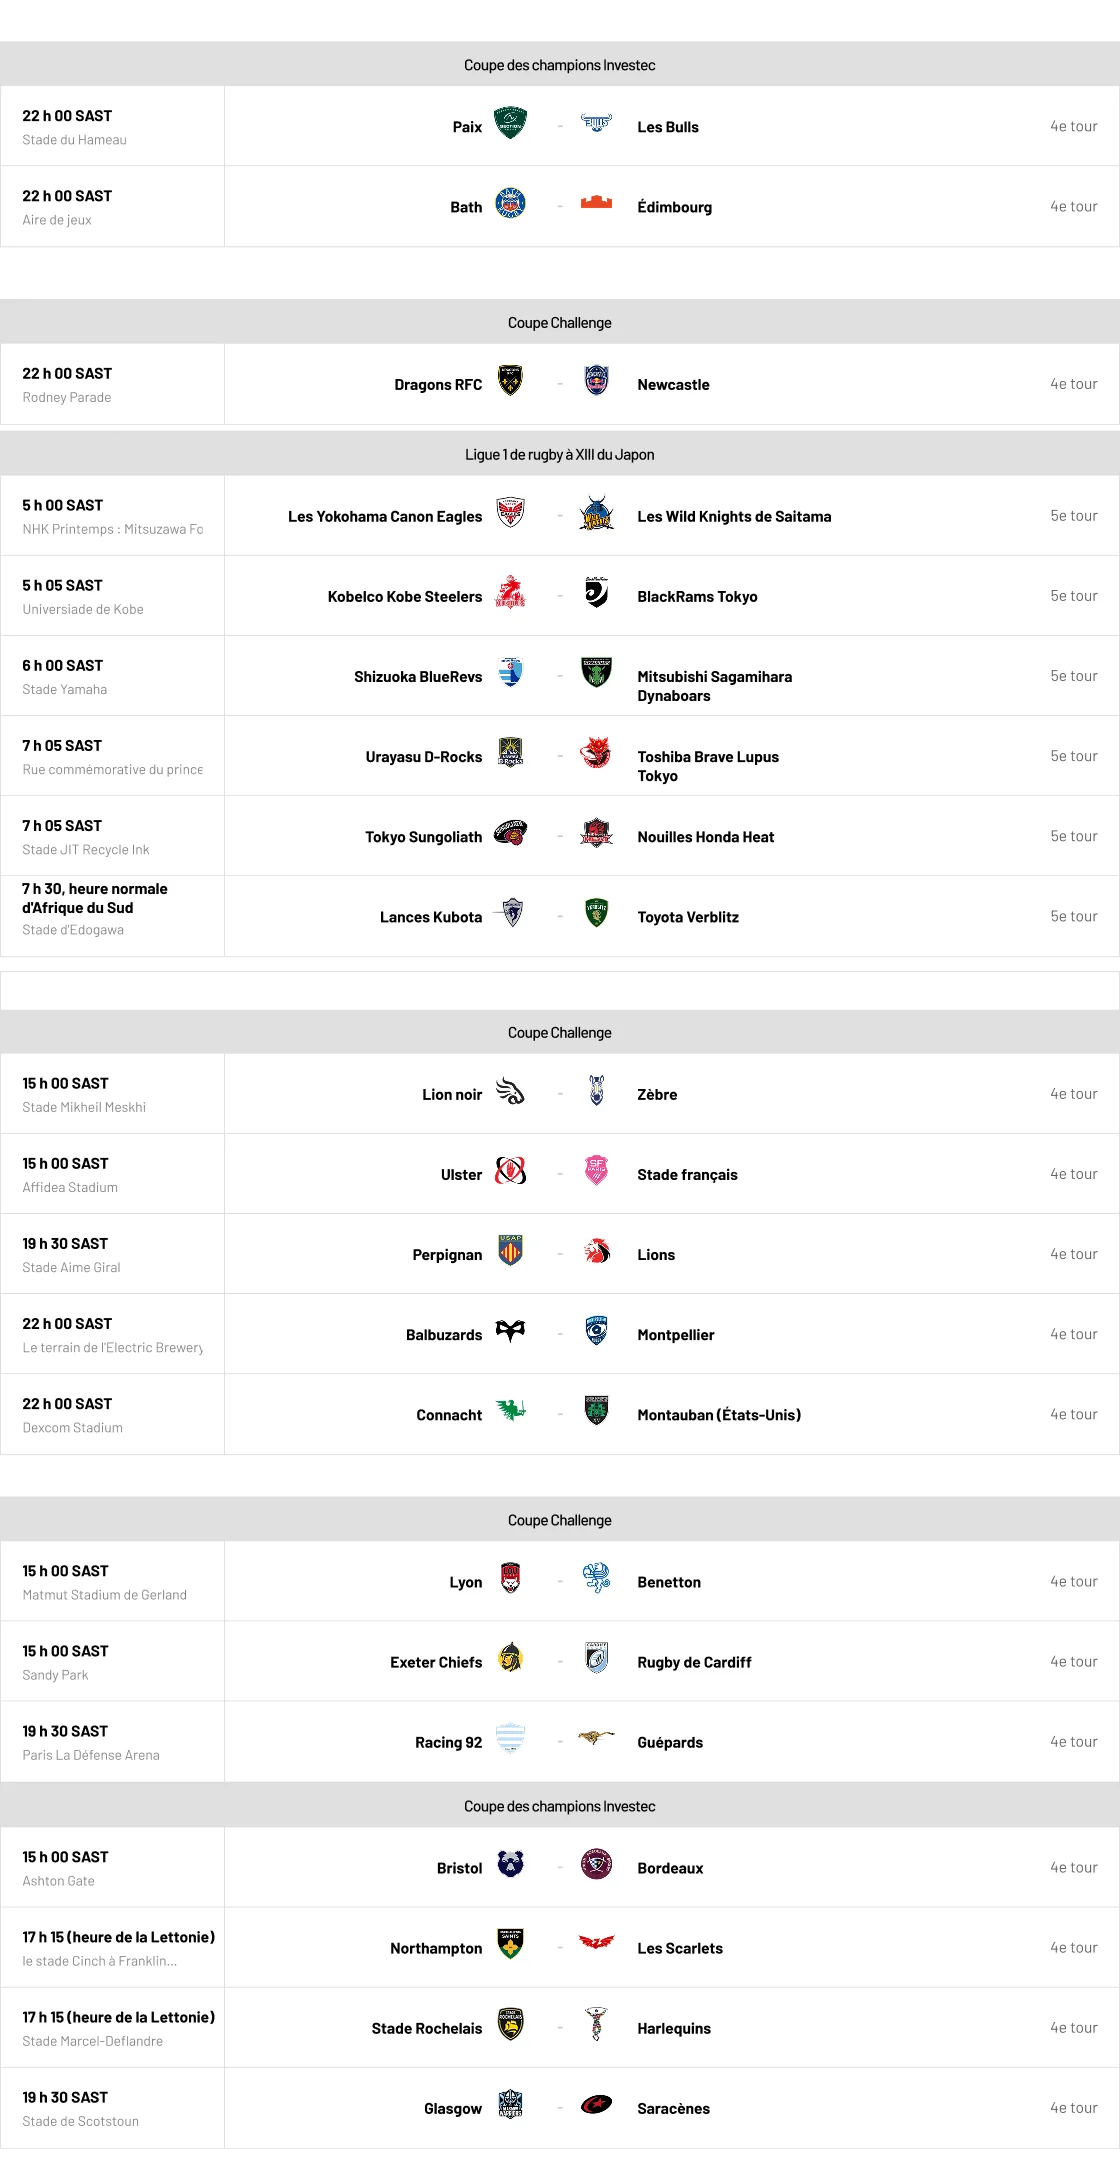
Task: Click the Kobelco Kobe Steelers logo
Action: pyautogui.click(x=510, y=592)
